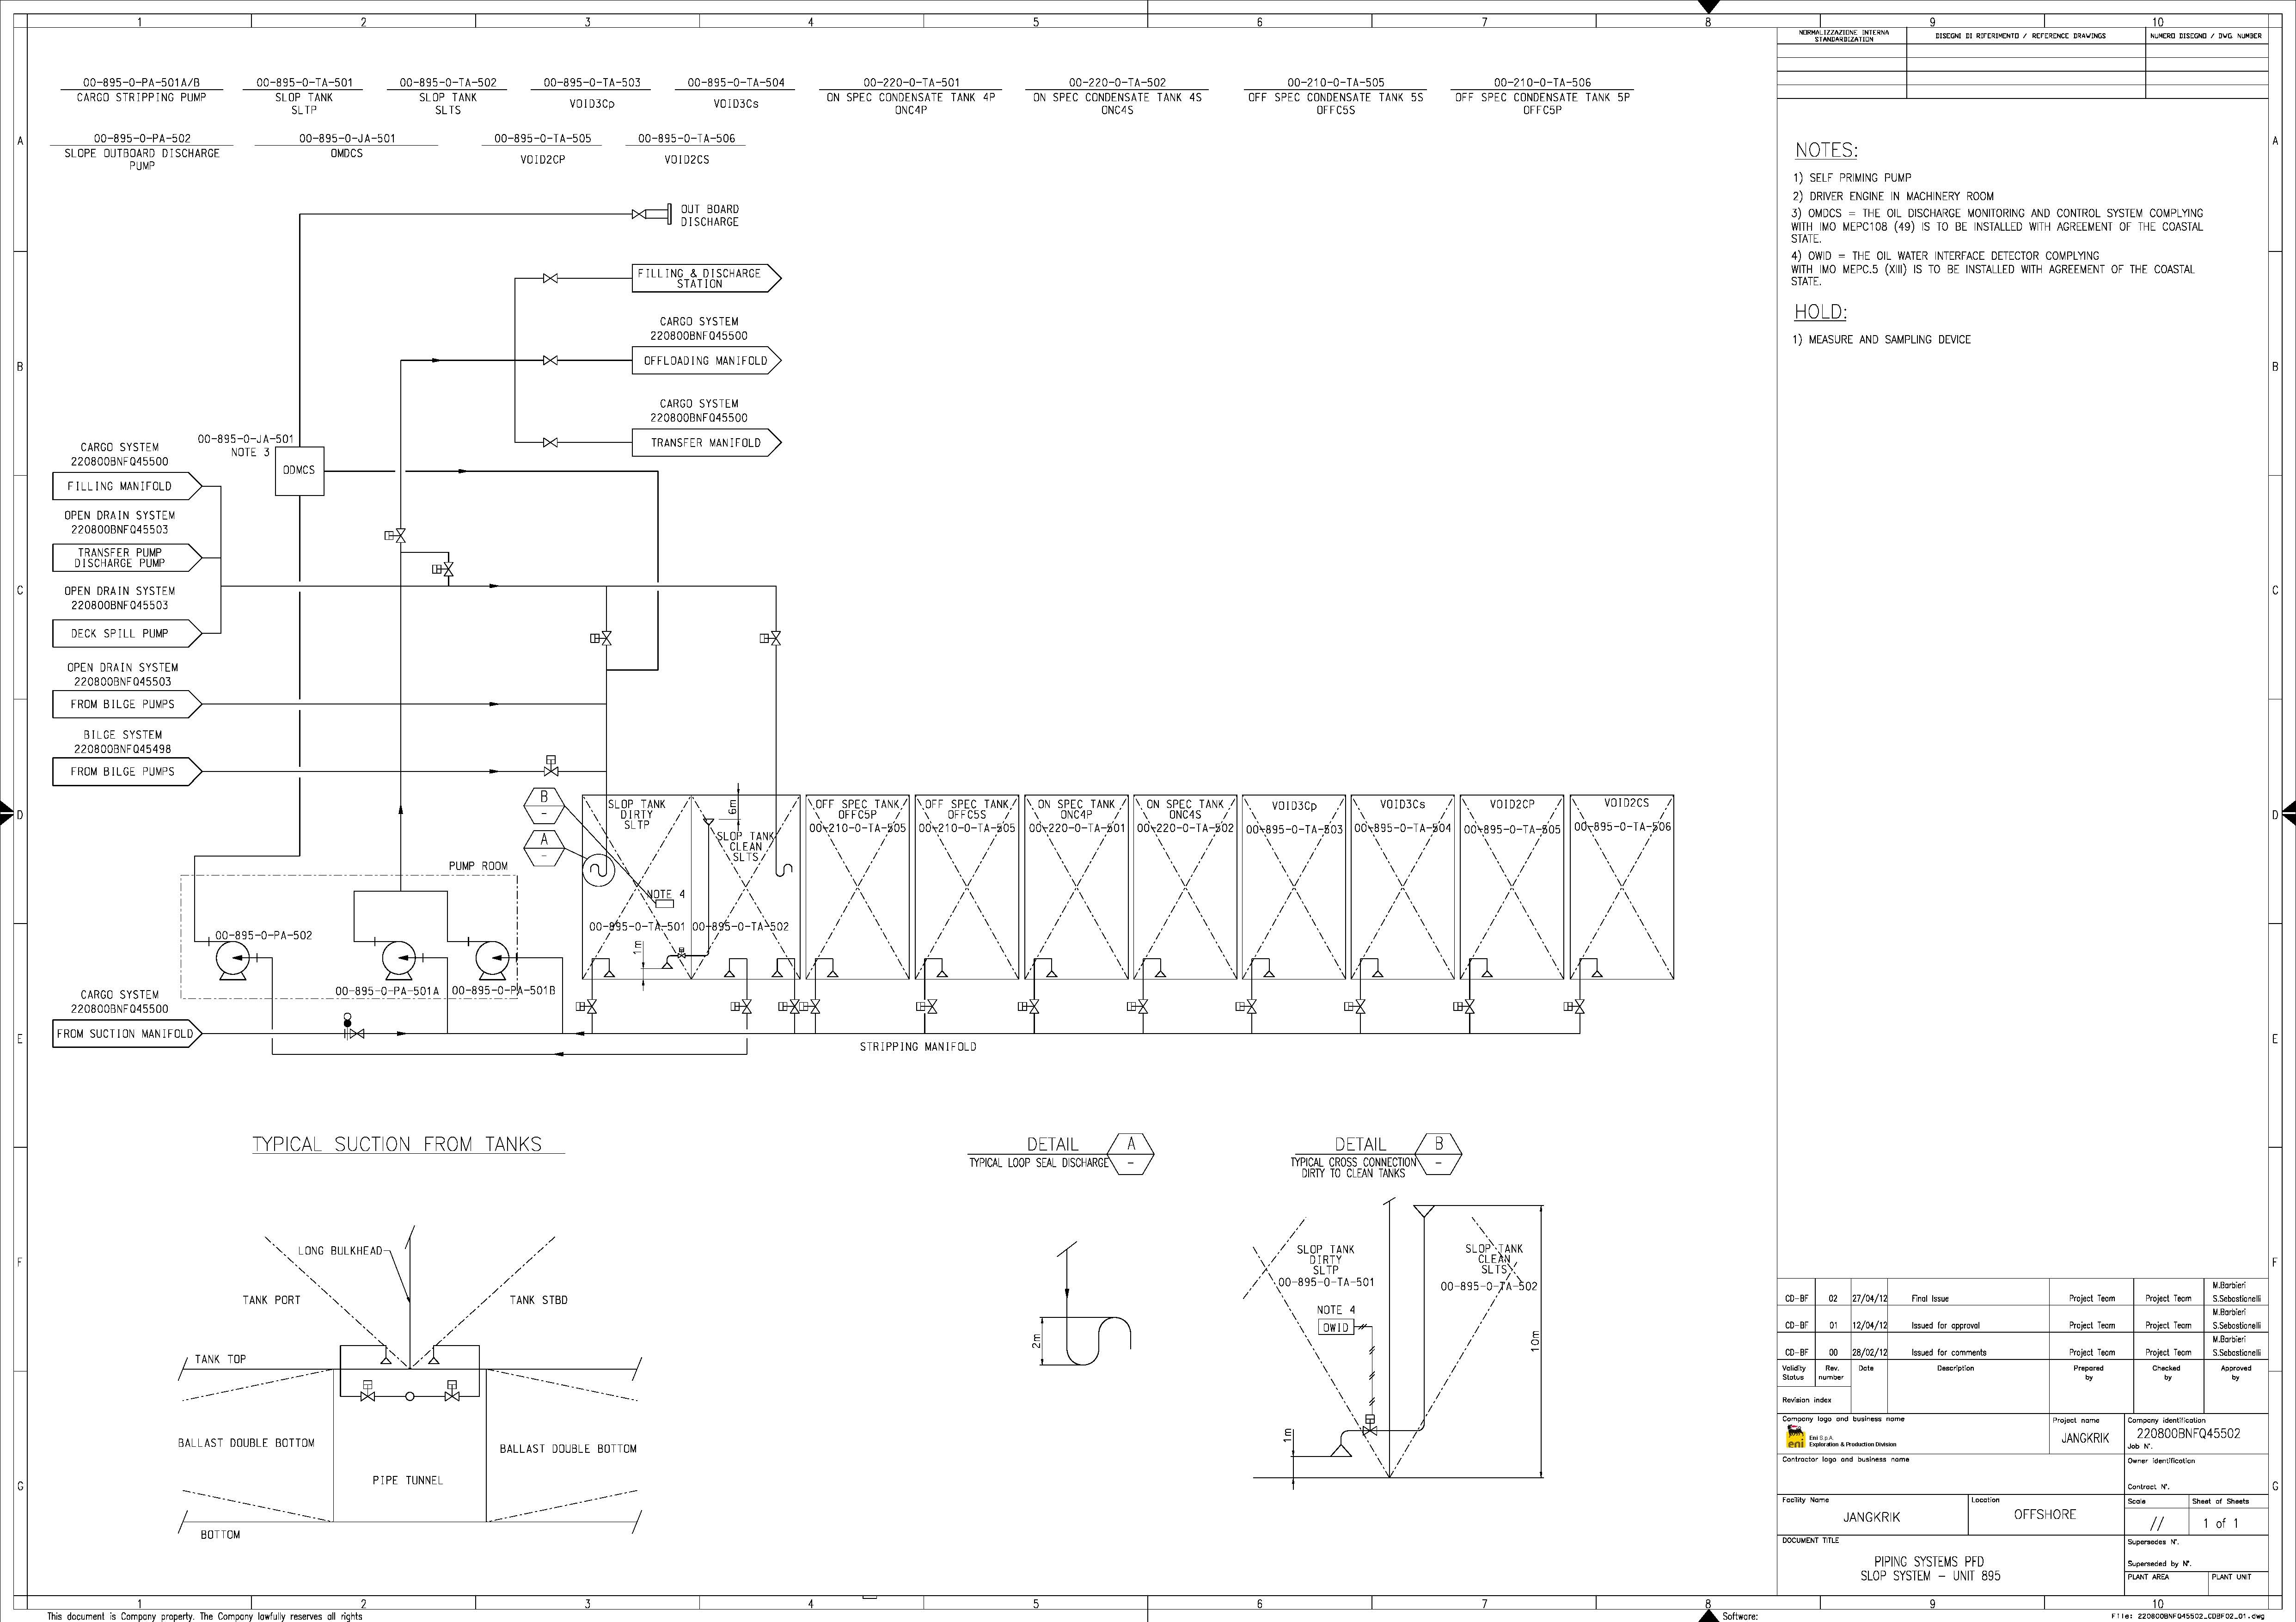Select Transfer Pump Discharge Pump connector
Viewport: 2296px width, 1622px height.
(128, 557)
